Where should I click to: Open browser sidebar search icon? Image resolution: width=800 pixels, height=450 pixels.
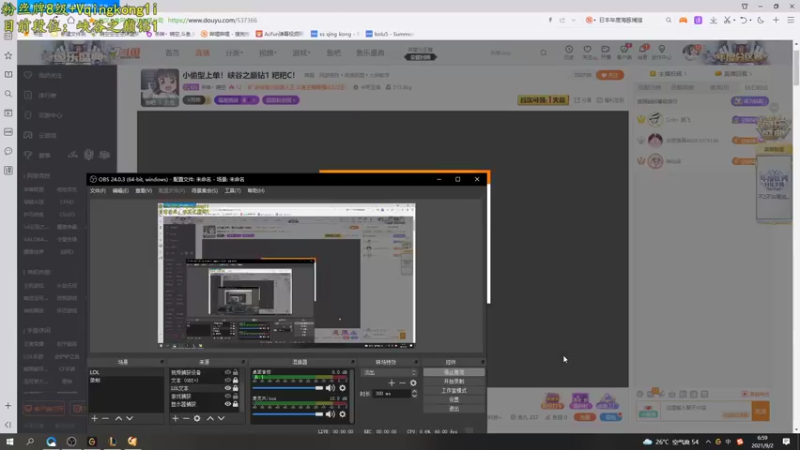(x=8, y=94)
